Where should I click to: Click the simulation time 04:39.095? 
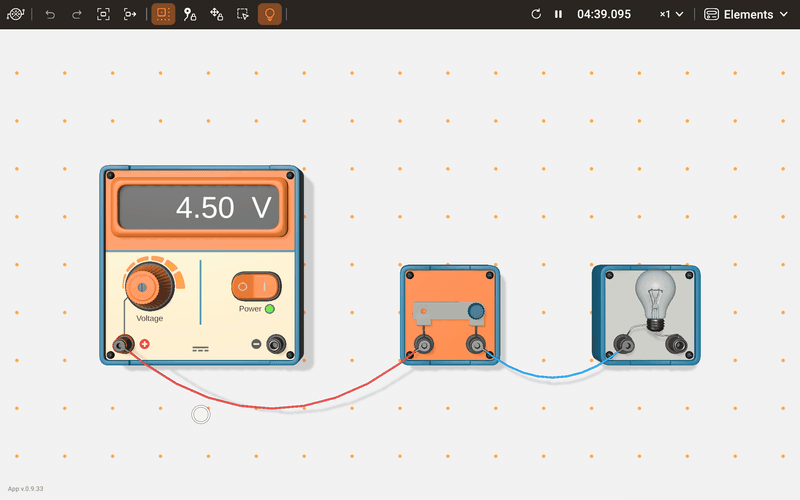pyautogui.click(x=604, y=14)
